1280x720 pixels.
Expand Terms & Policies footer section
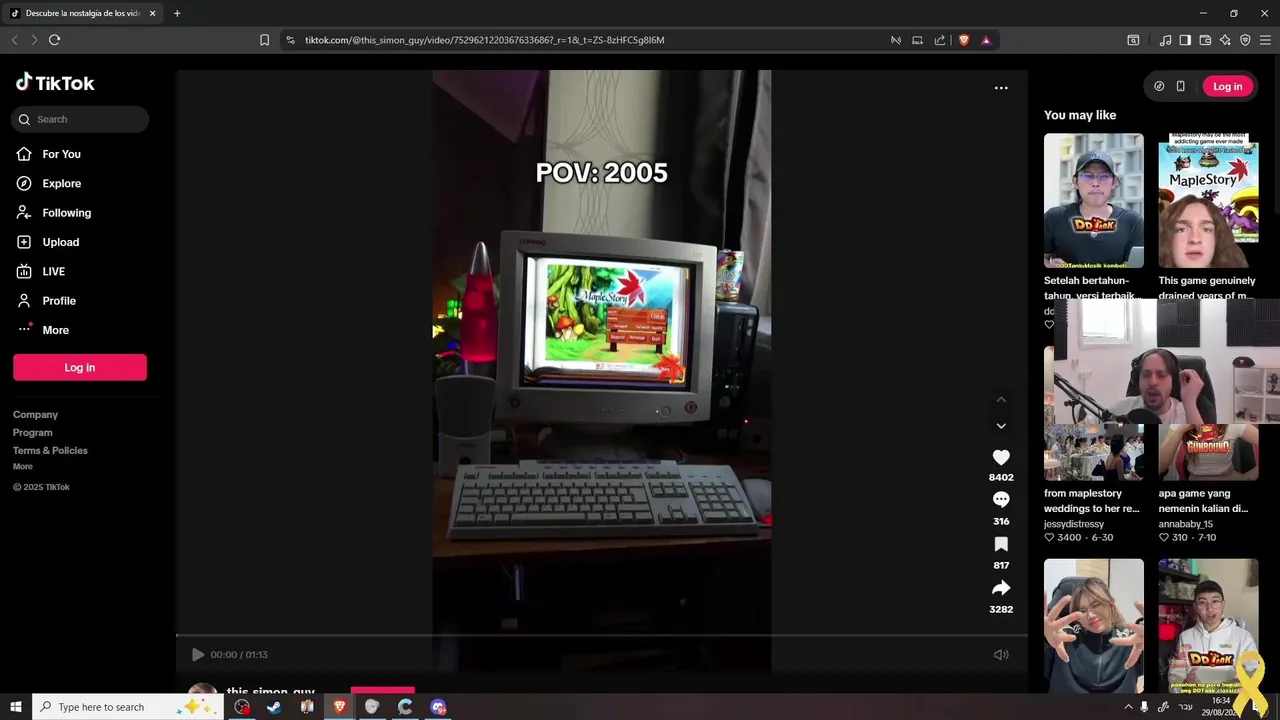(50, 450)
